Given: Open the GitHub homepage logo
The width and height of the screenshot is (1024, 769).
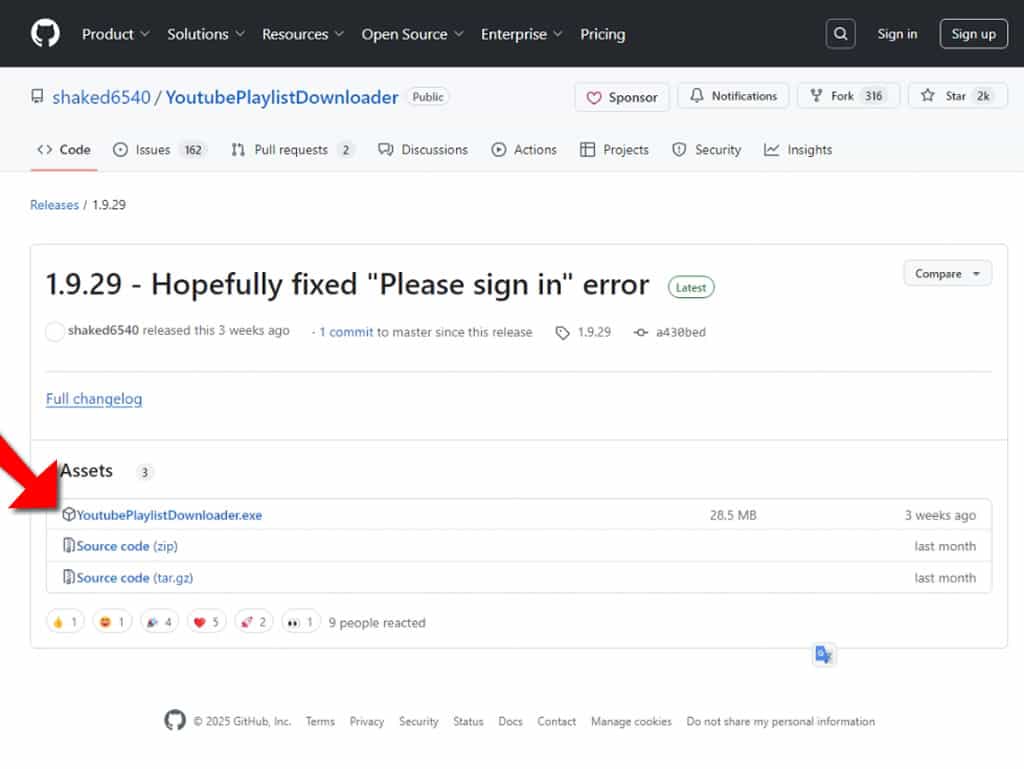Looking at the screenshot, I should point(45,33).
